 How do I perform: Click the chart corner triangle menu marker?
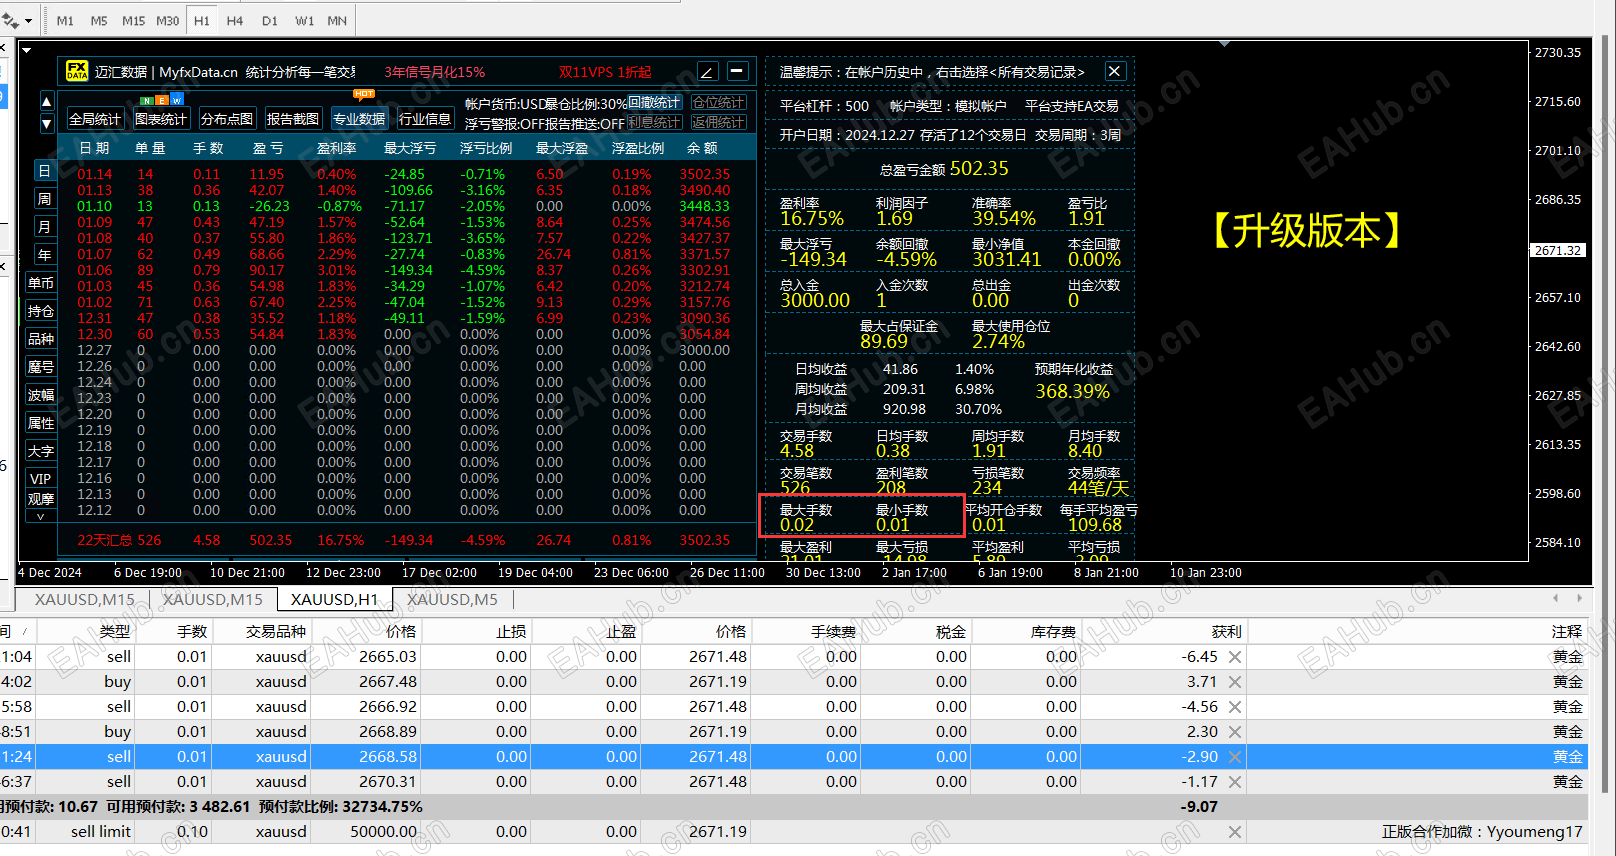(27, 49)
